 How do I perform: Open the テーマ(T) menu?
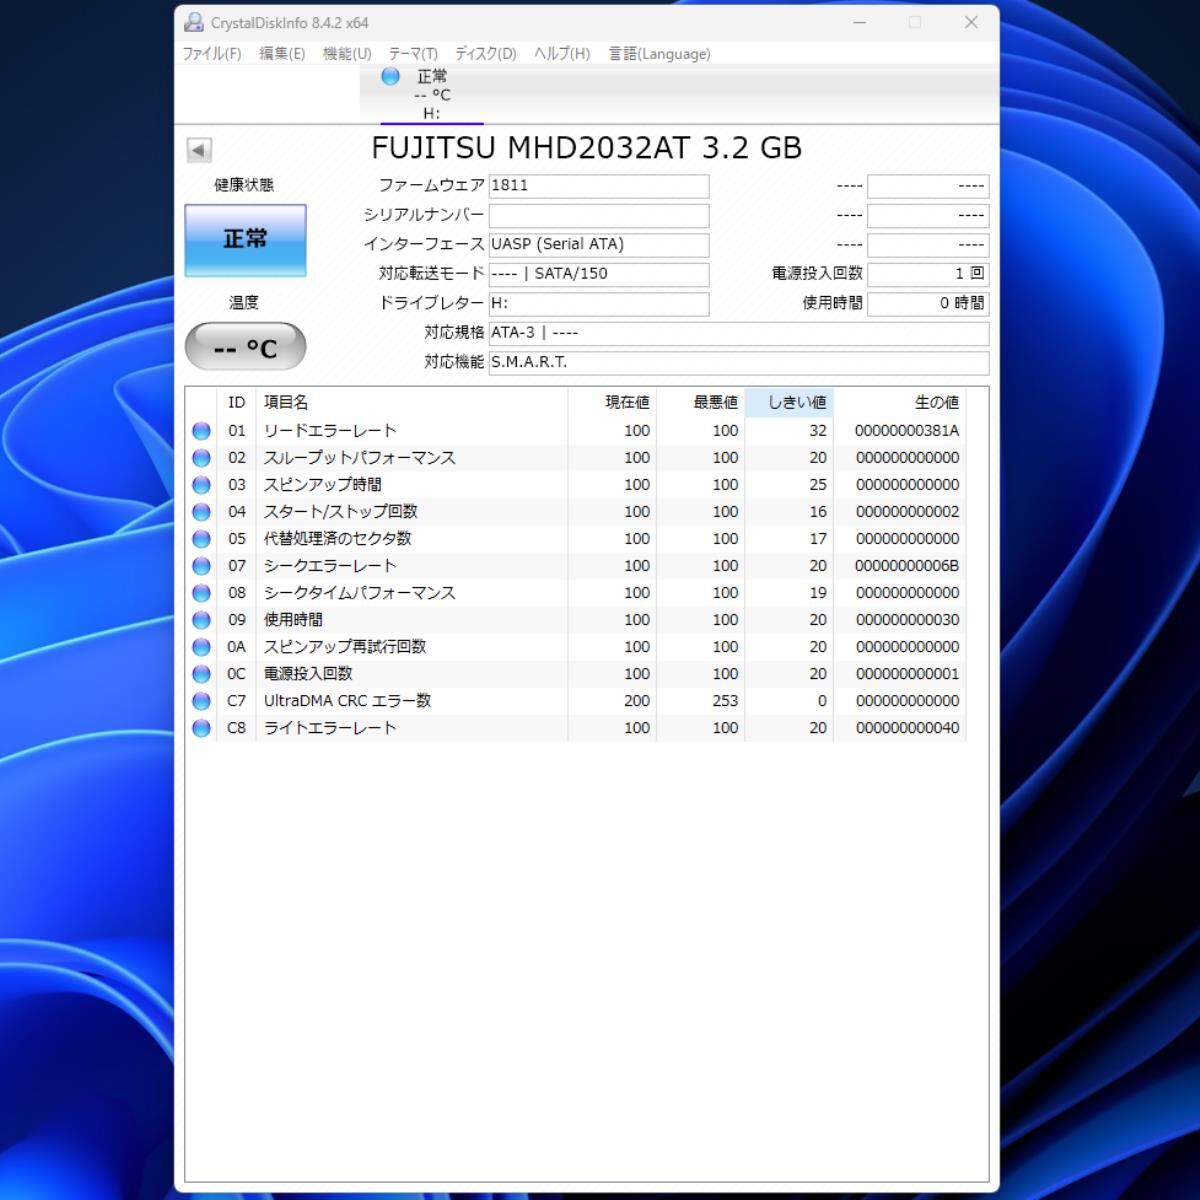point(413,54)
